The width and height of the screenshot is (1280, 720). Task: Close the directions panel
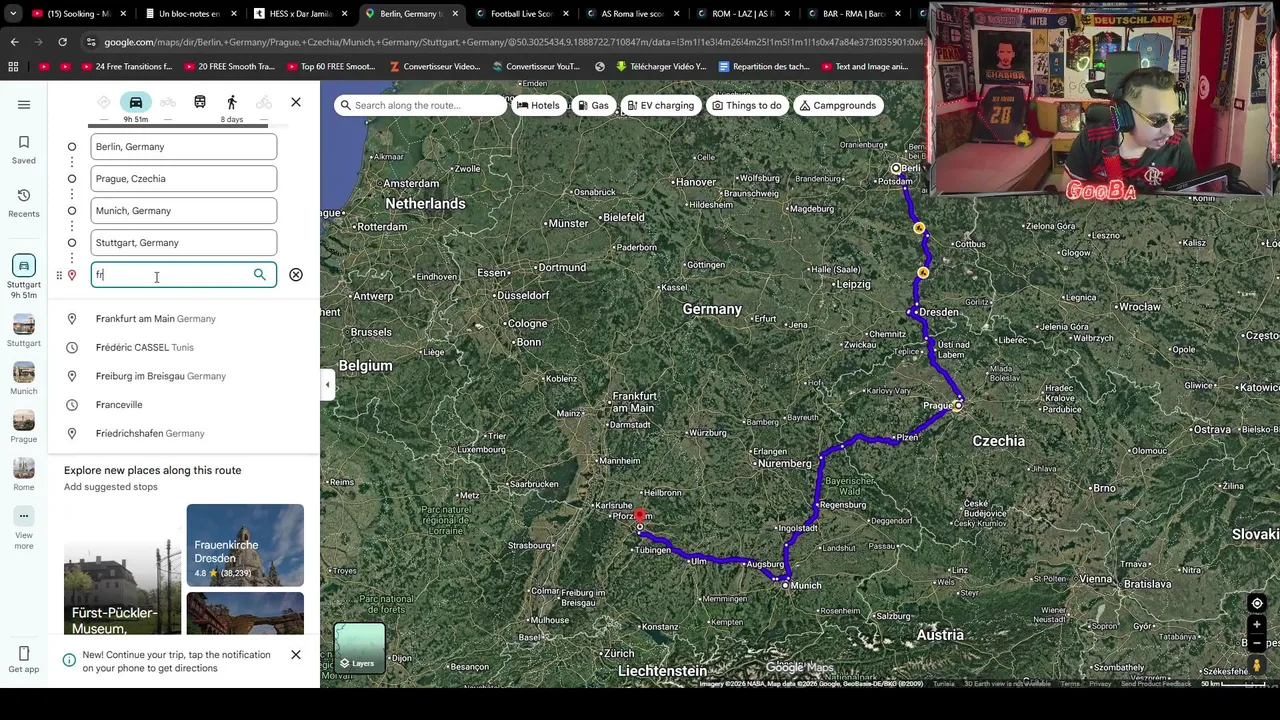296,103
